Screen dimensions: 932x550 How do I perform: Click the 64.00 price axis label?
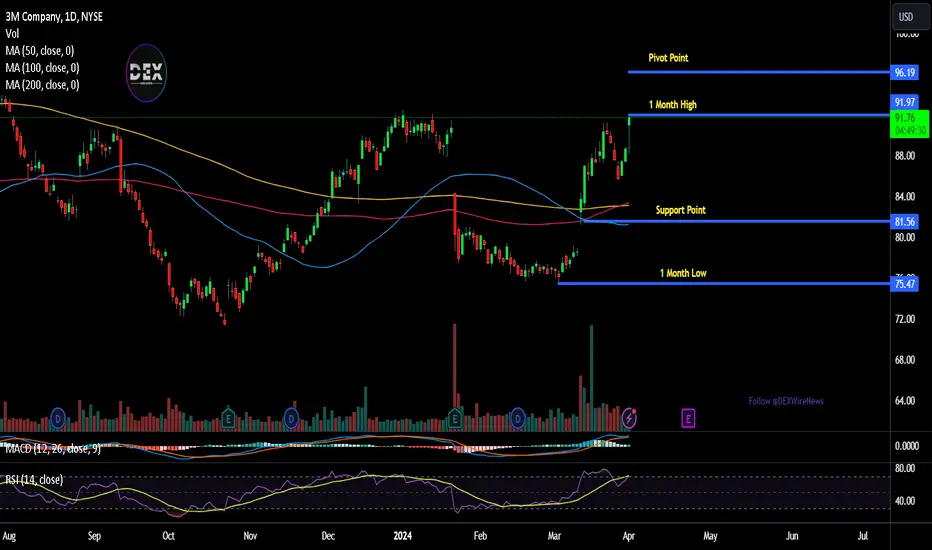tap(905, 401)
